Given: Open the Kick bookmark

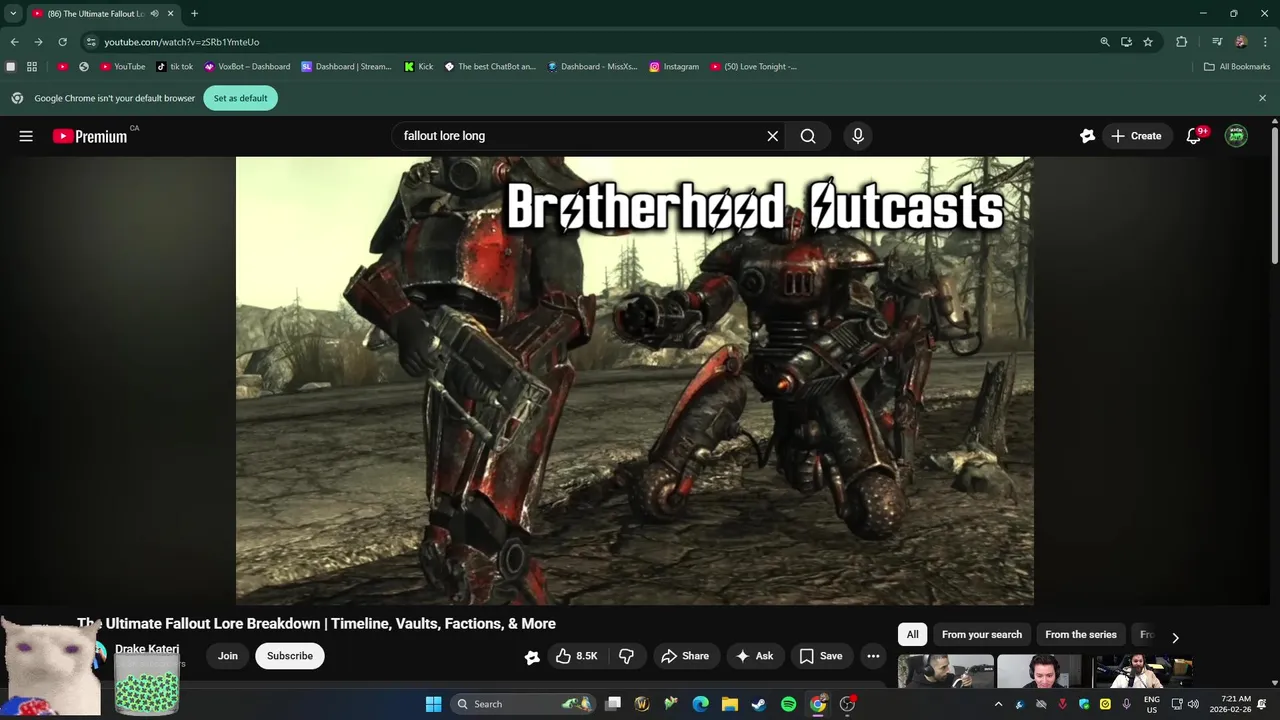Looking at the screenshot, I should (x=419, y=67).
